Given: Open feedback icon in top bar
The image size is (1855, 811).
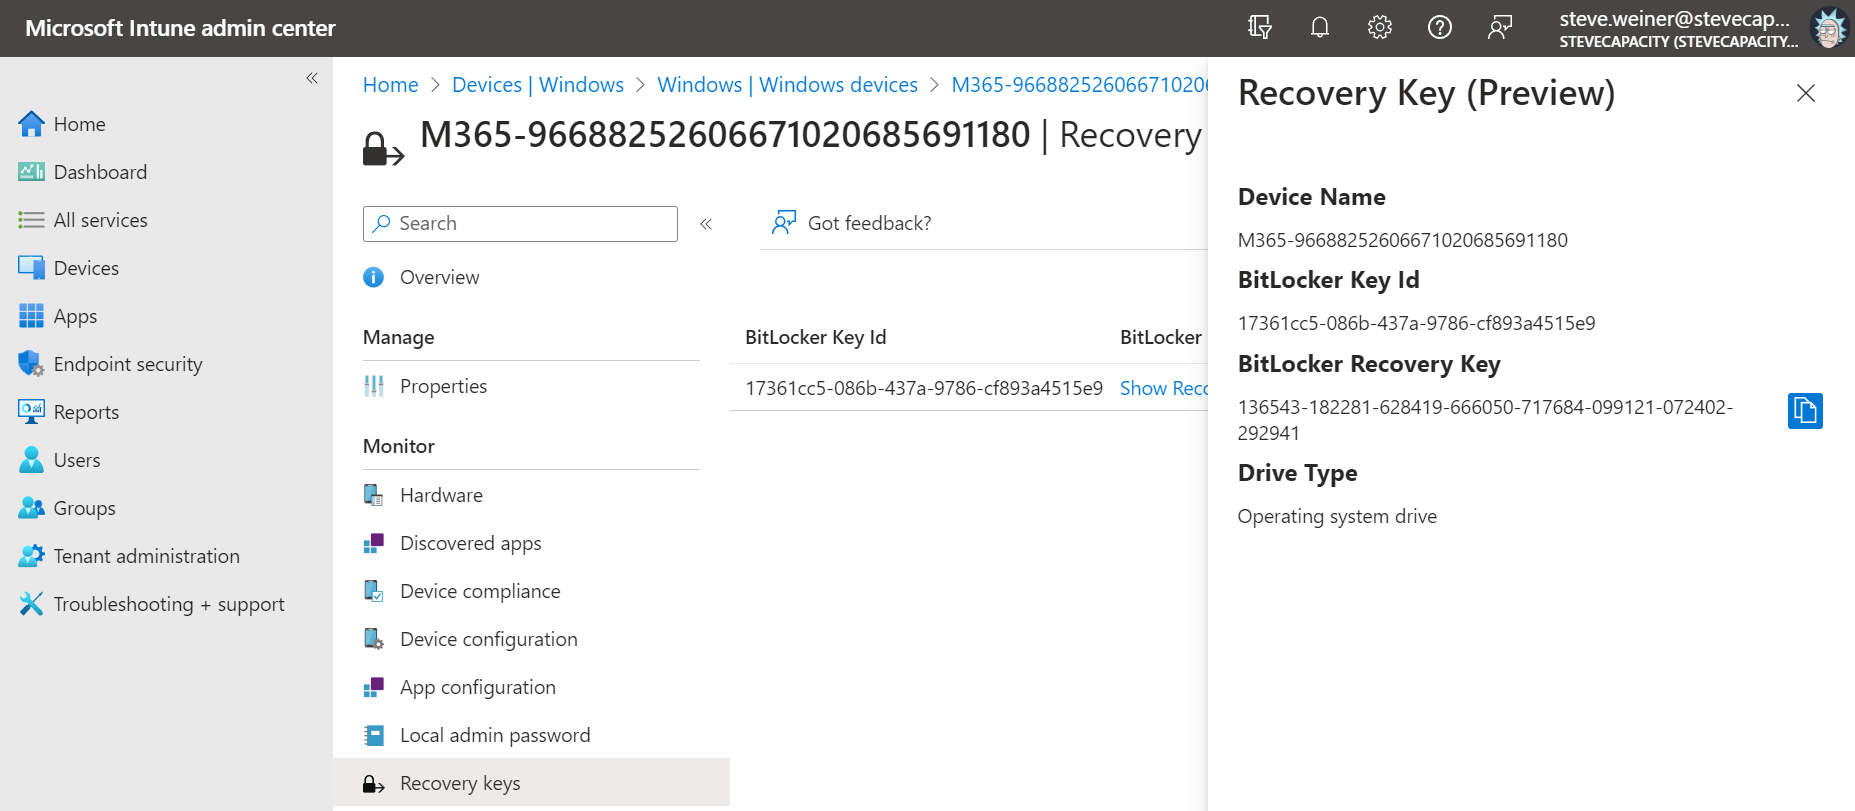Looking at the screenshot, I should (1500, 27).
